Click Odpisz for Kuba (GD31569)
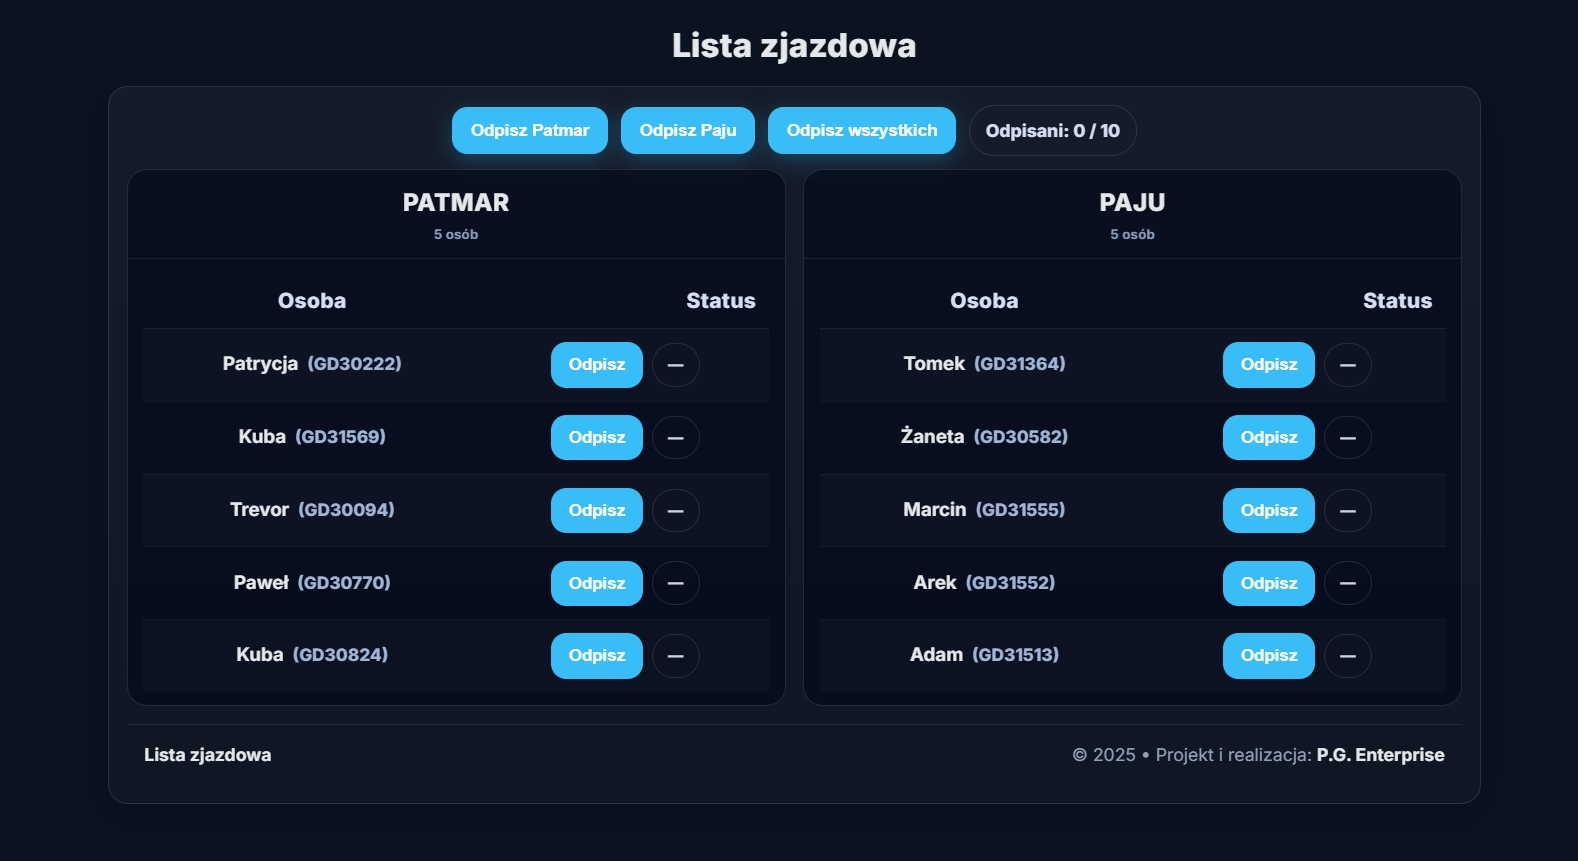The image size is (1578, 861). 596,437
